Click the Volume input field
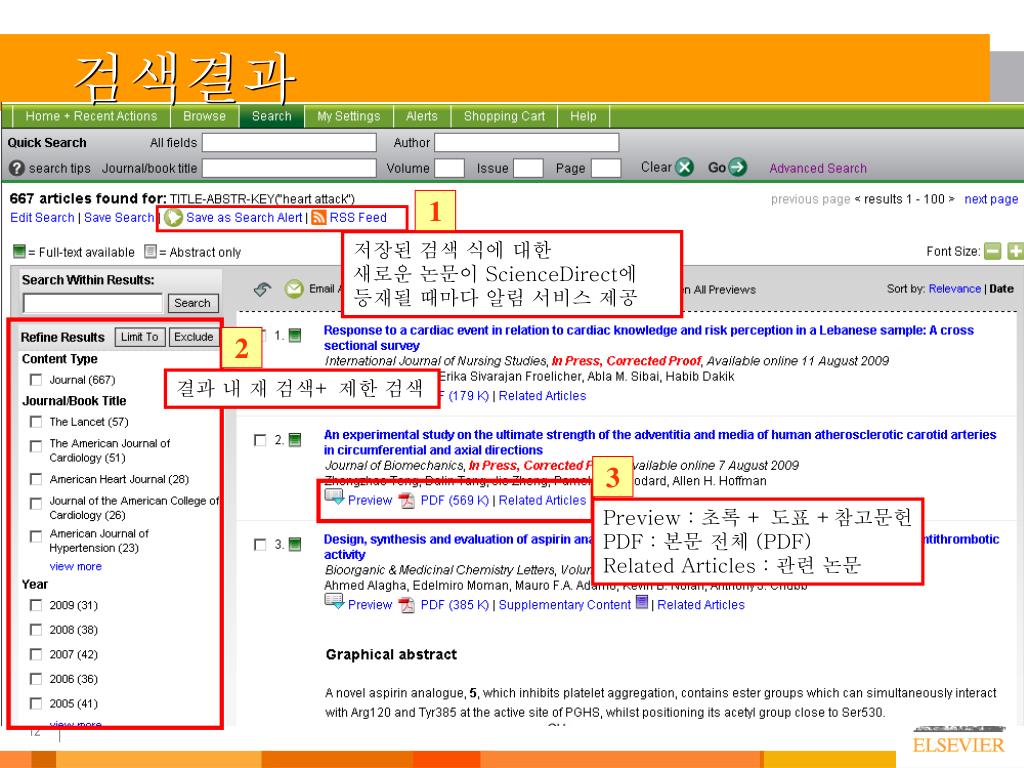This screenshot has height=768, width=1024. pyautogui.click(x=449, y=168)
